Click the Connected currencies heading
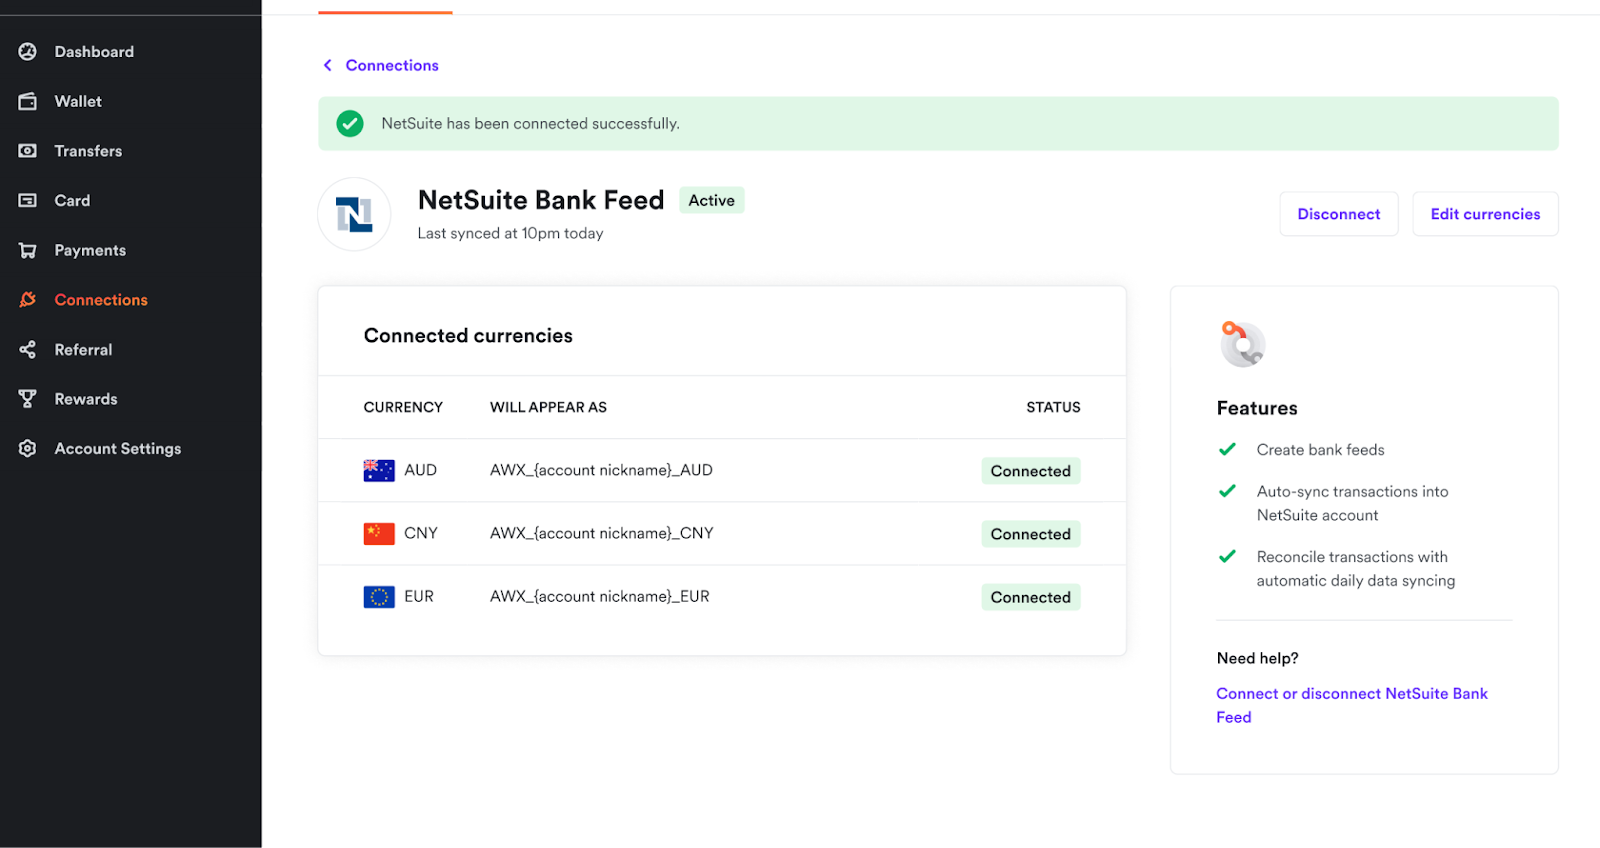Image resolution: width=1600 pixels, height=848 pixels. click(x=468, y=336)
